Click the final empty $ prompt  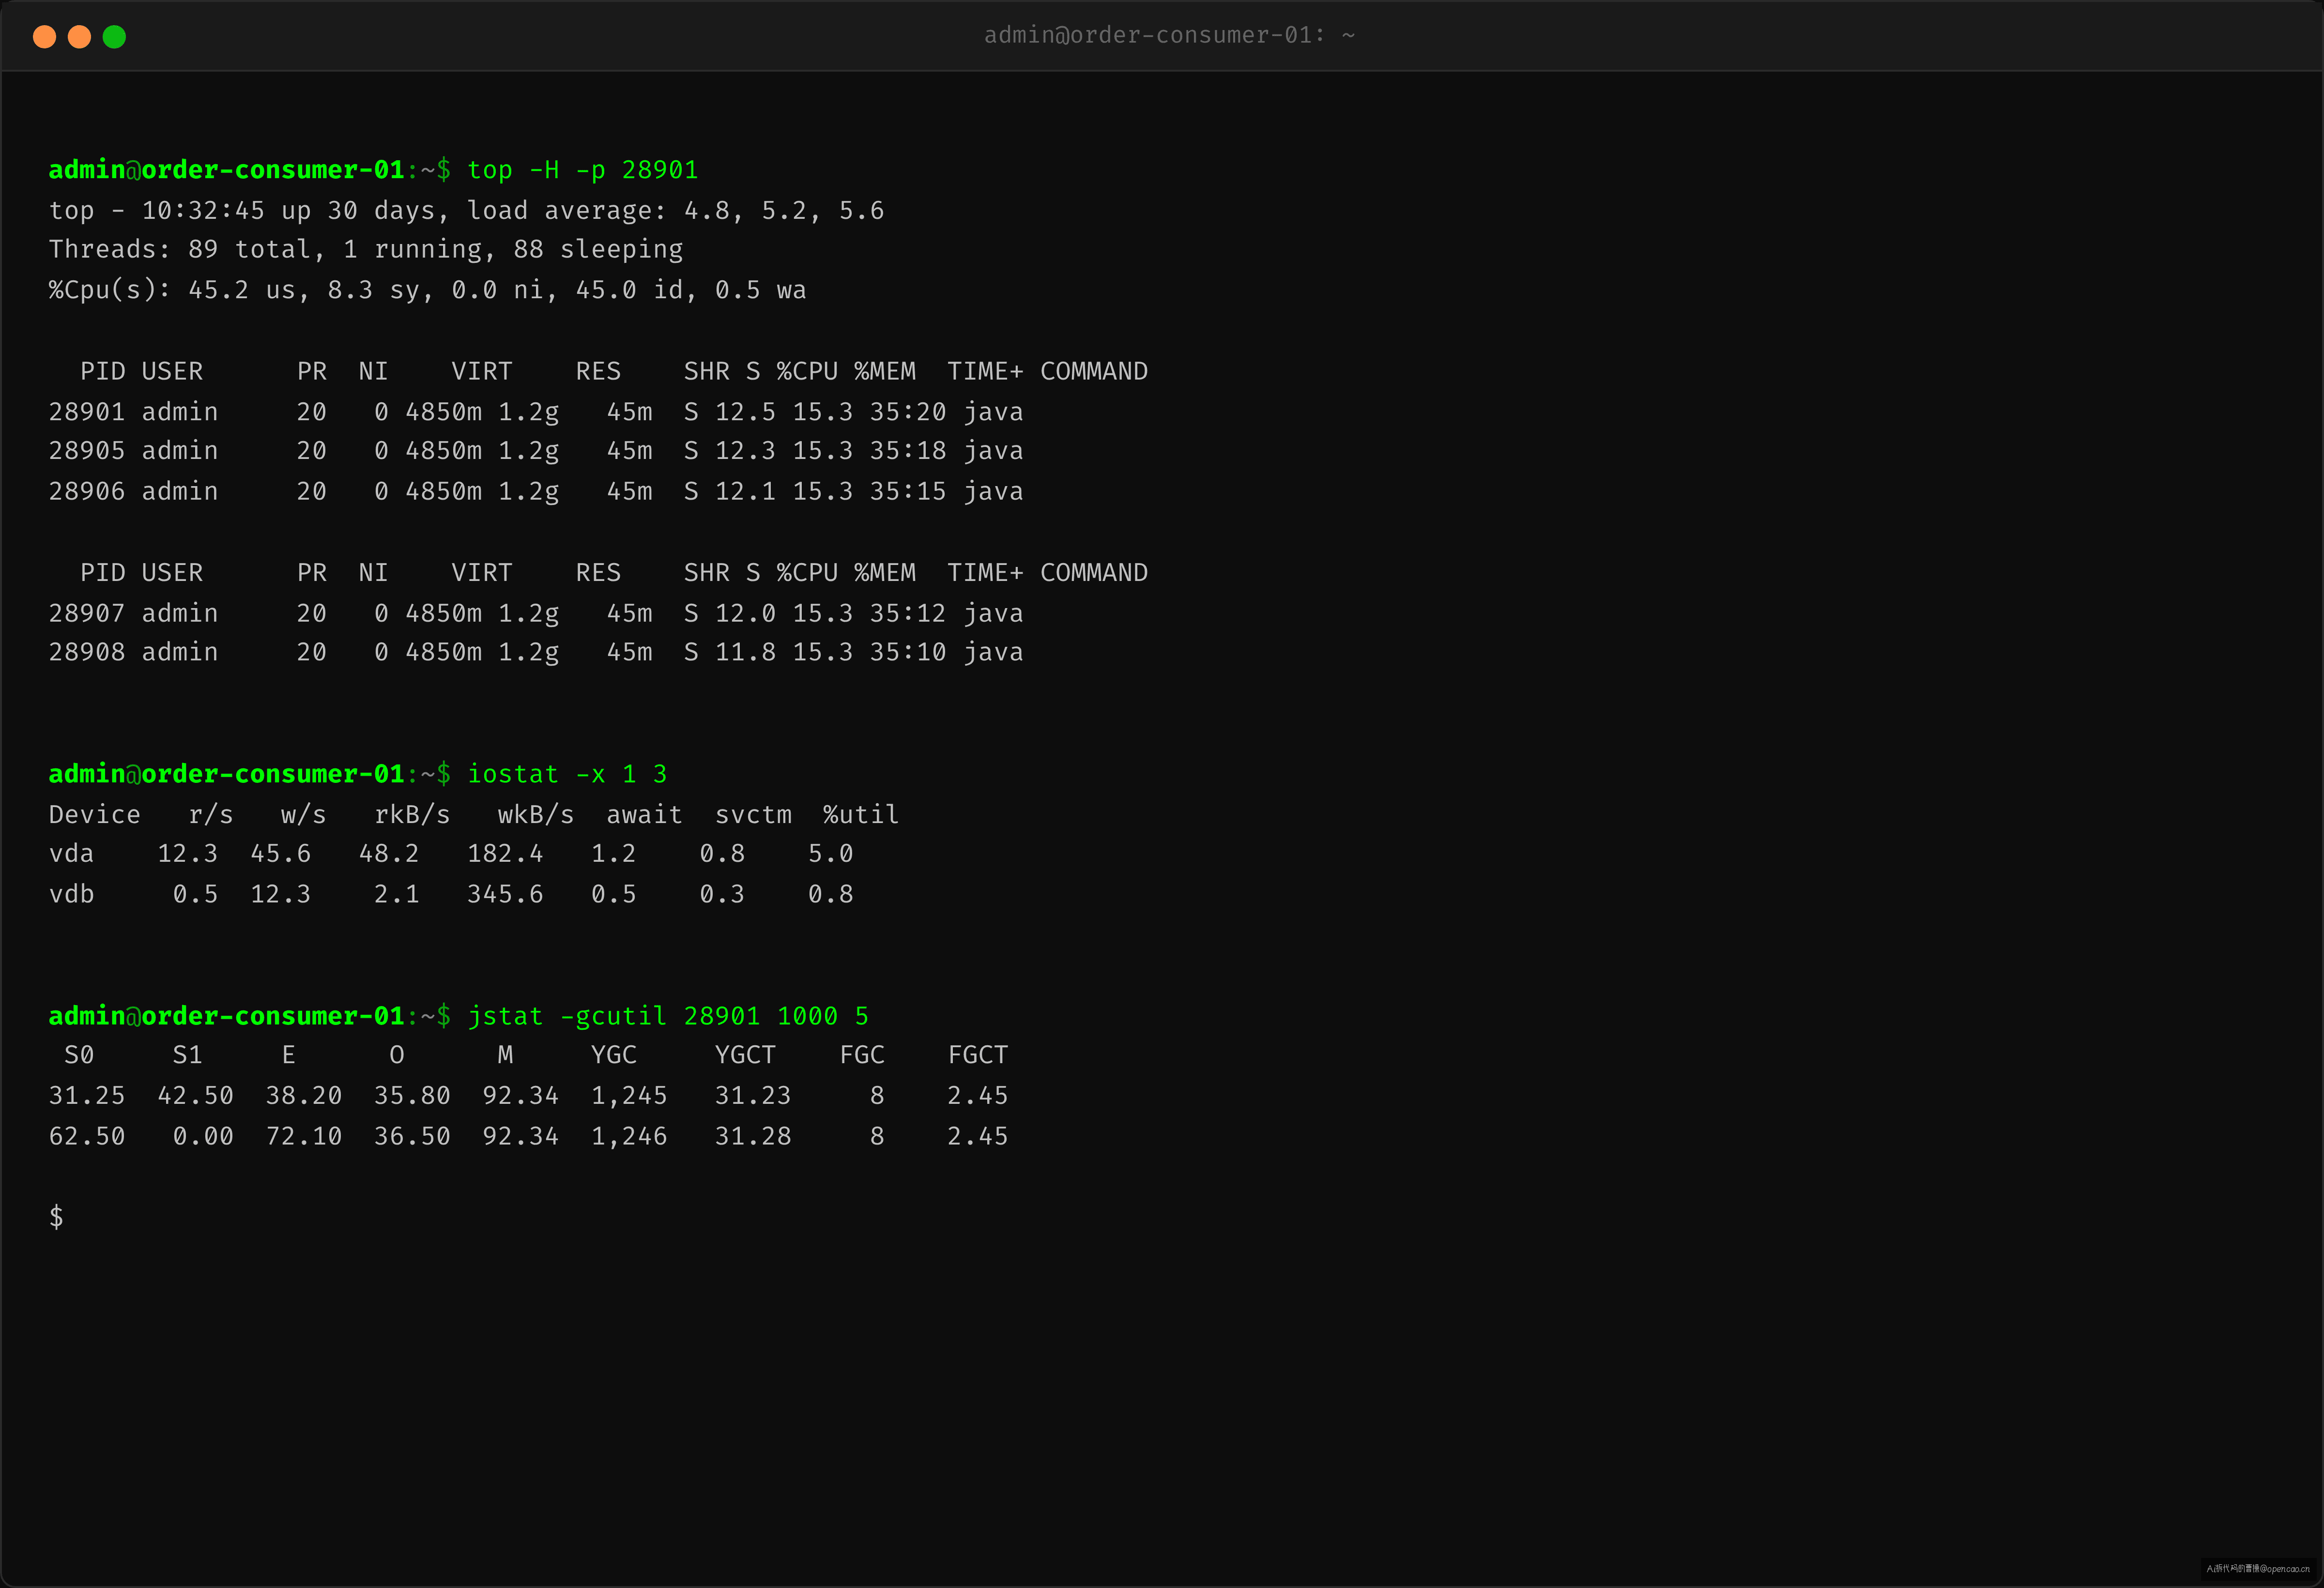57,1217
